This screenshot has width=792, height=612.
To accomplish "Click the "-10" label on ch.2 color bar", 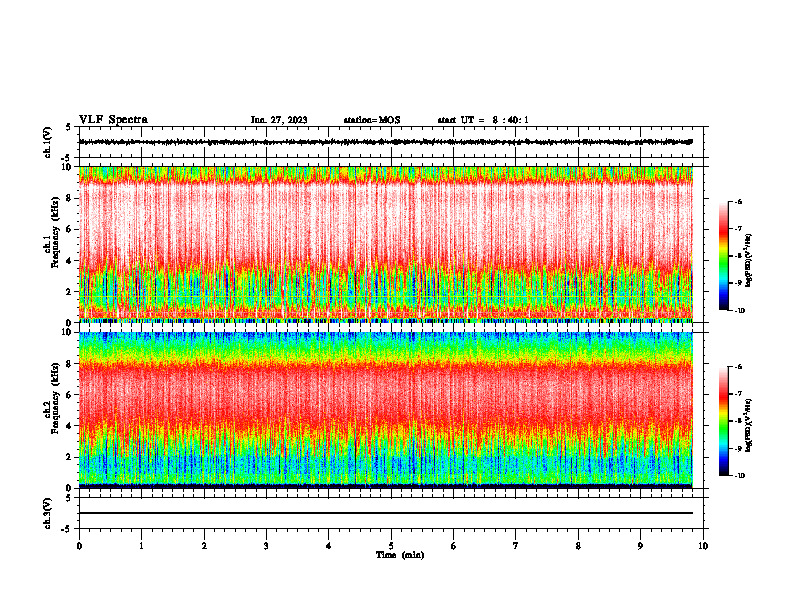I will (739, 476).
